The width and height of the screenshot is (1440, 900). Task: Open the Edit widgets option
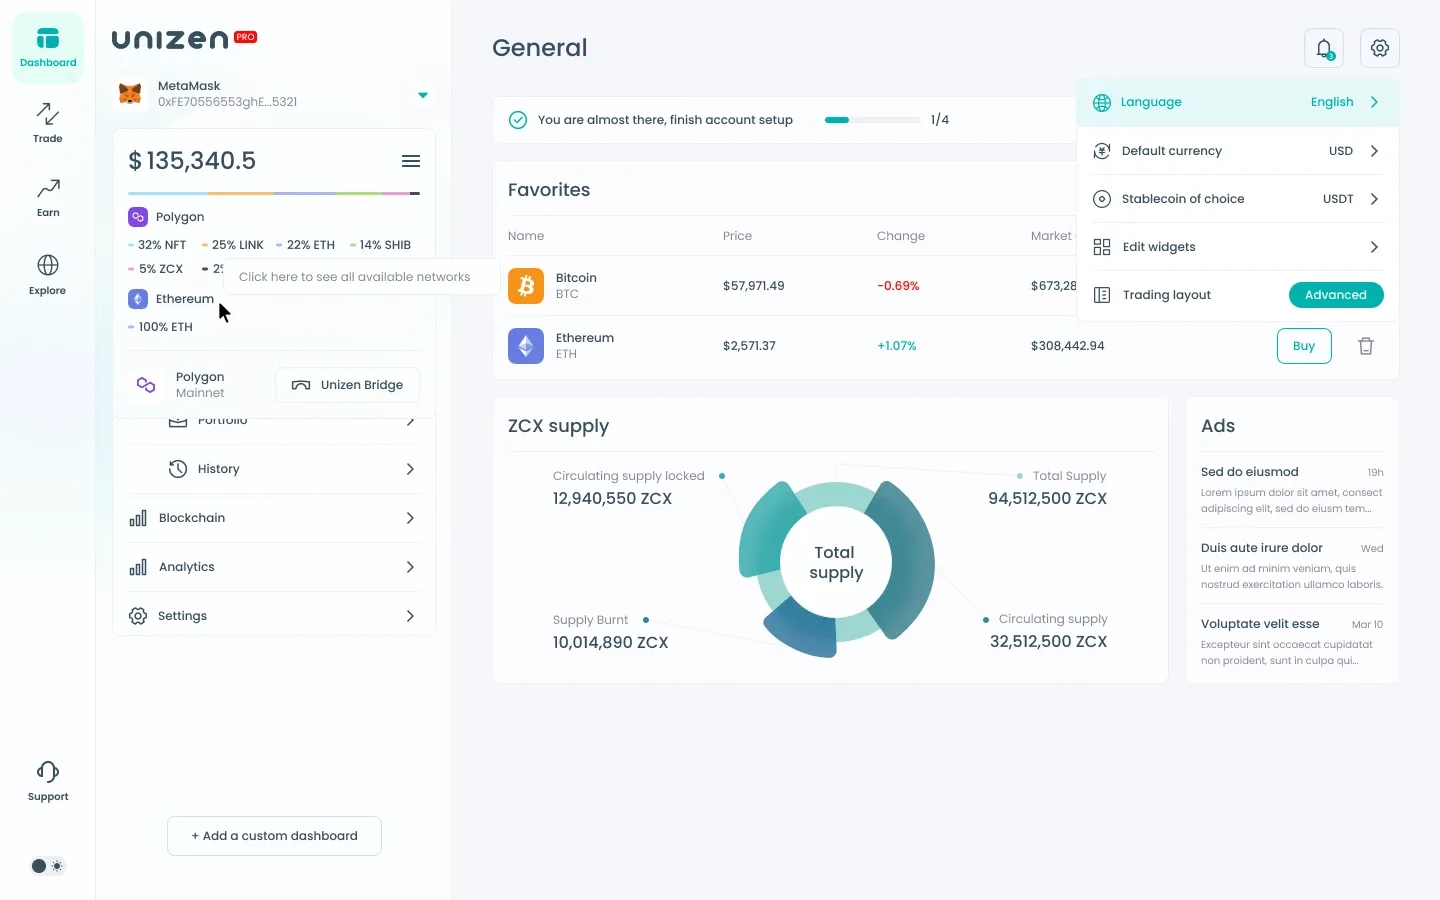[x=1238, y=247]
